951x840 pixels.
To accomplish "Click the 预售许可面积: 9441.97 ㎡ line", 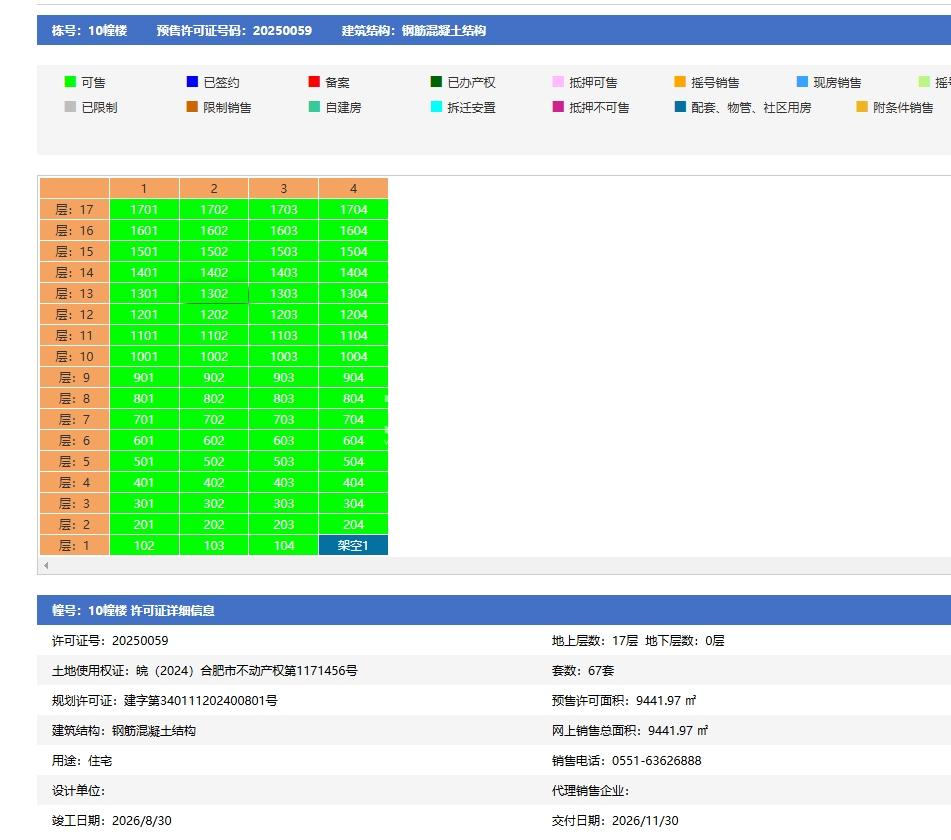I will pos(624,701).
